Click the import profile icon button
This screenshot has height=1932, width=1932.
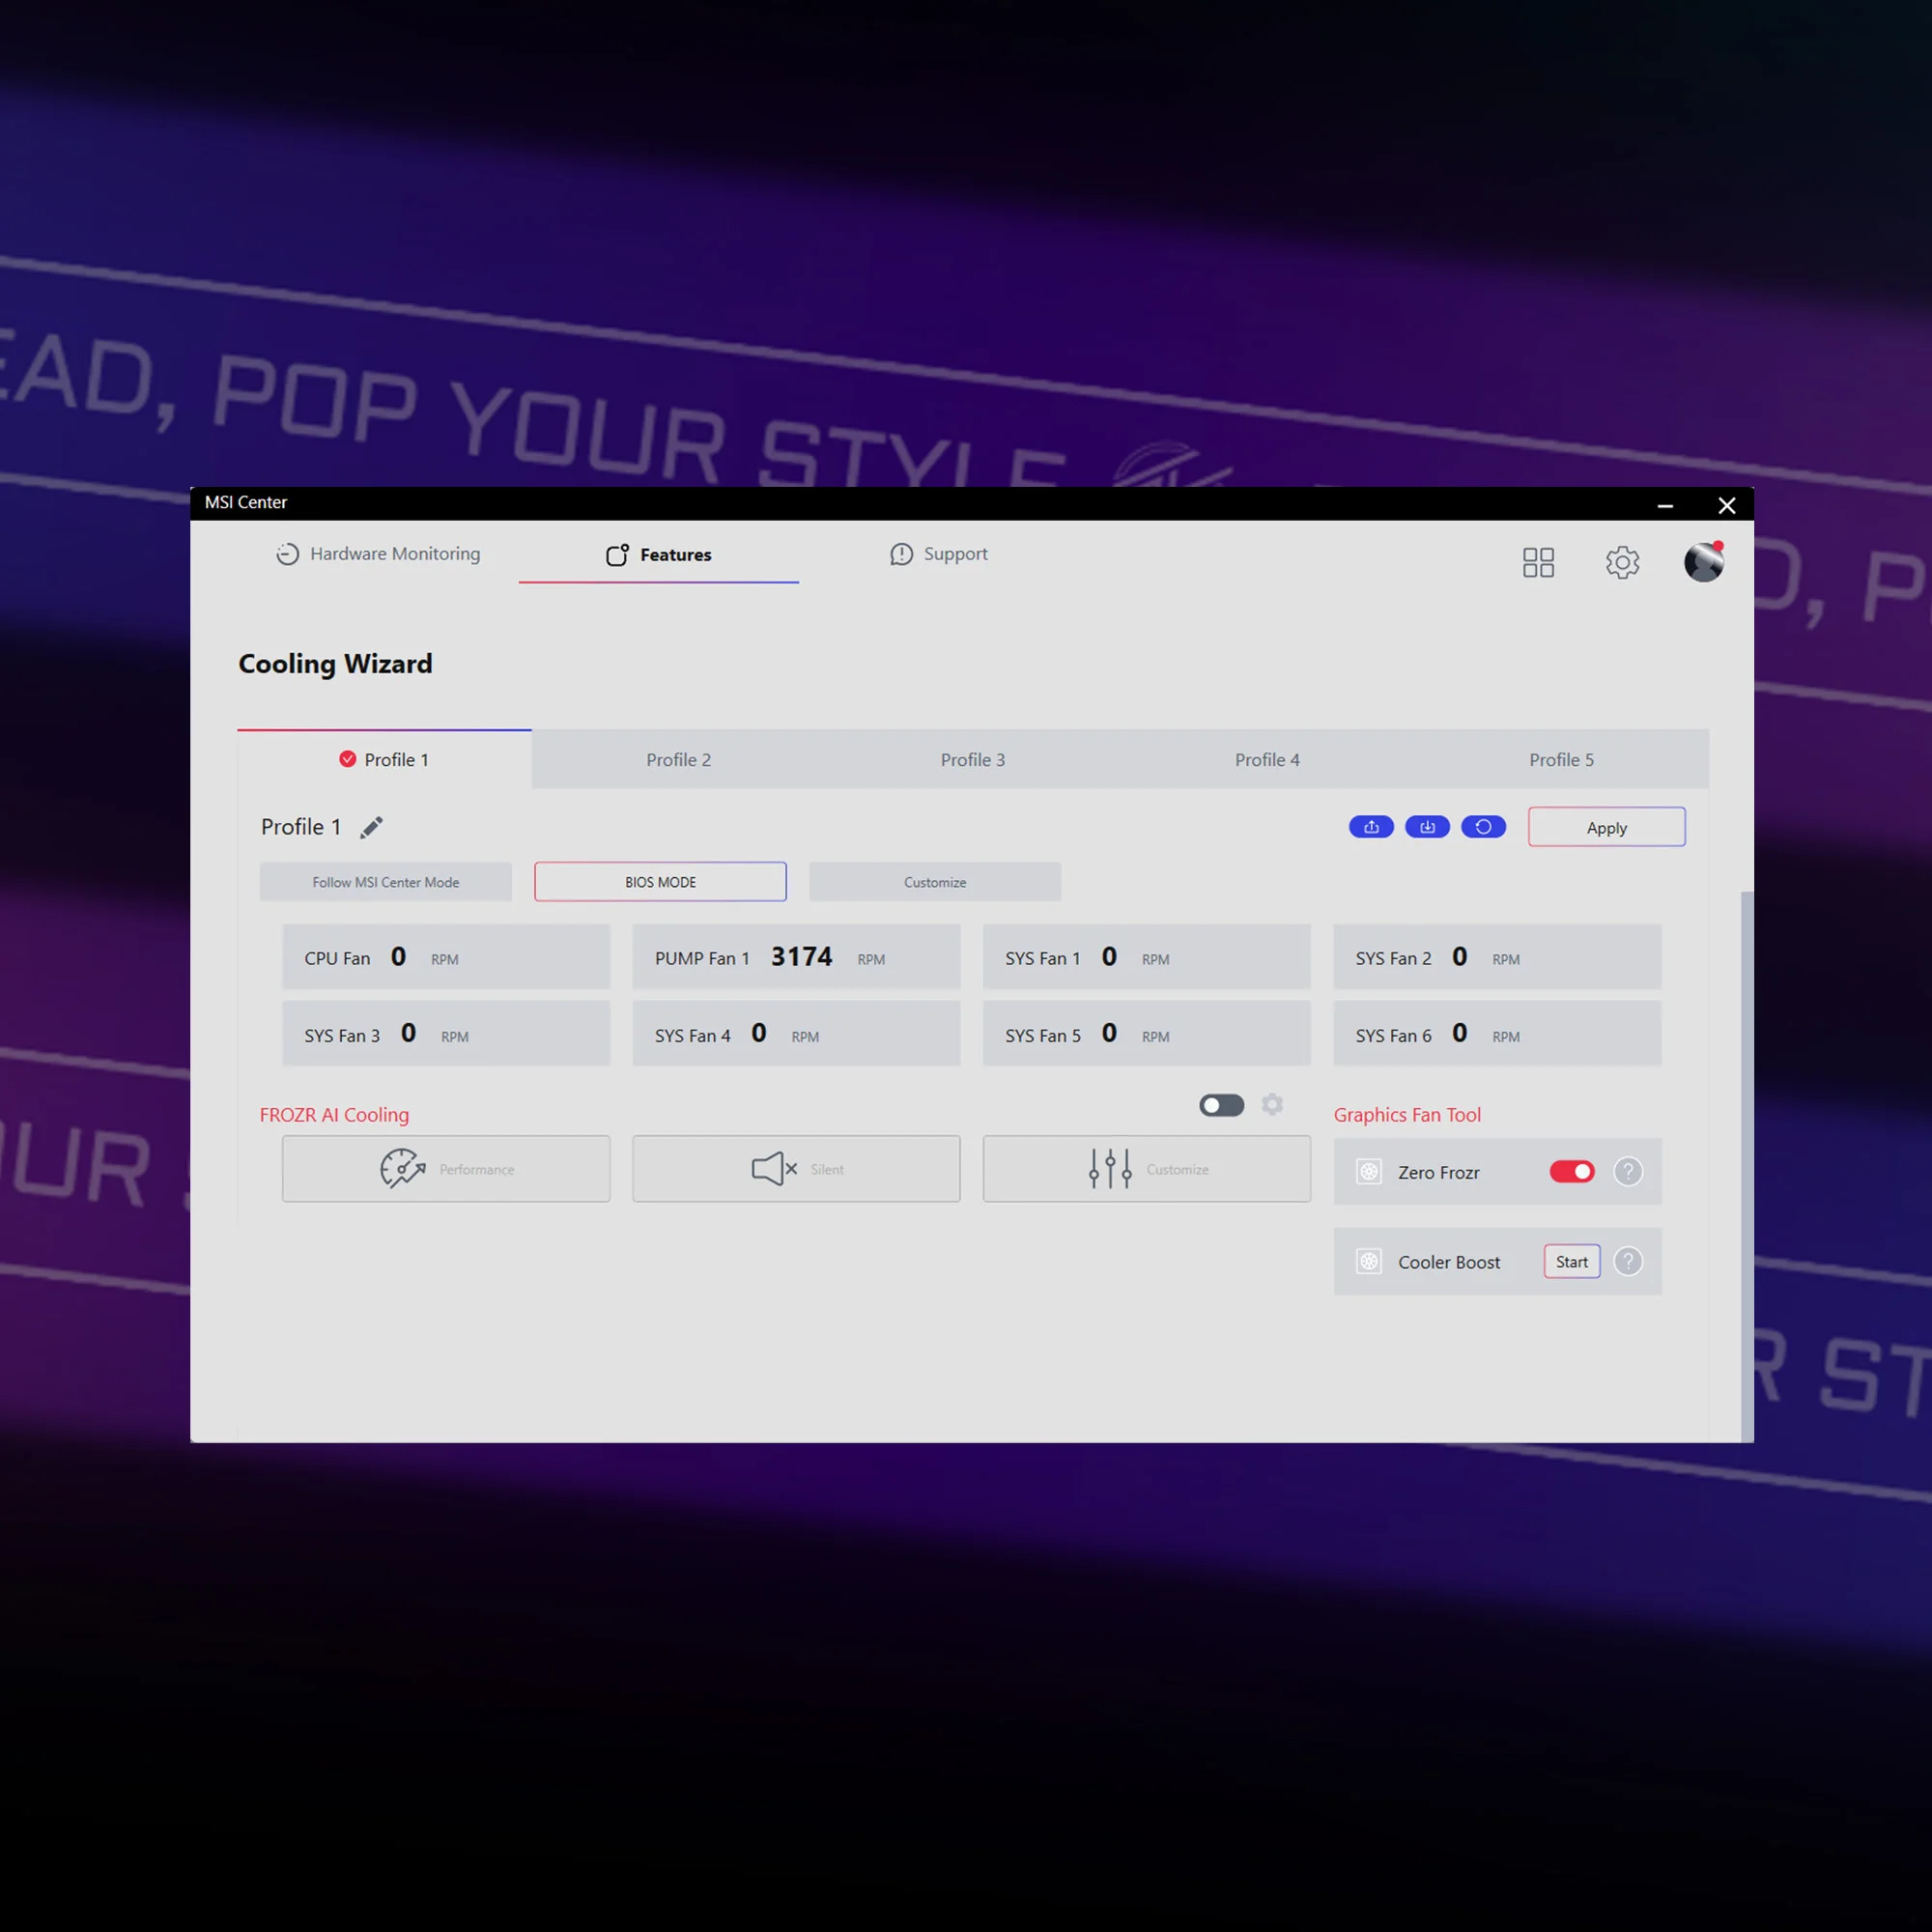(x=1427, y=827)
